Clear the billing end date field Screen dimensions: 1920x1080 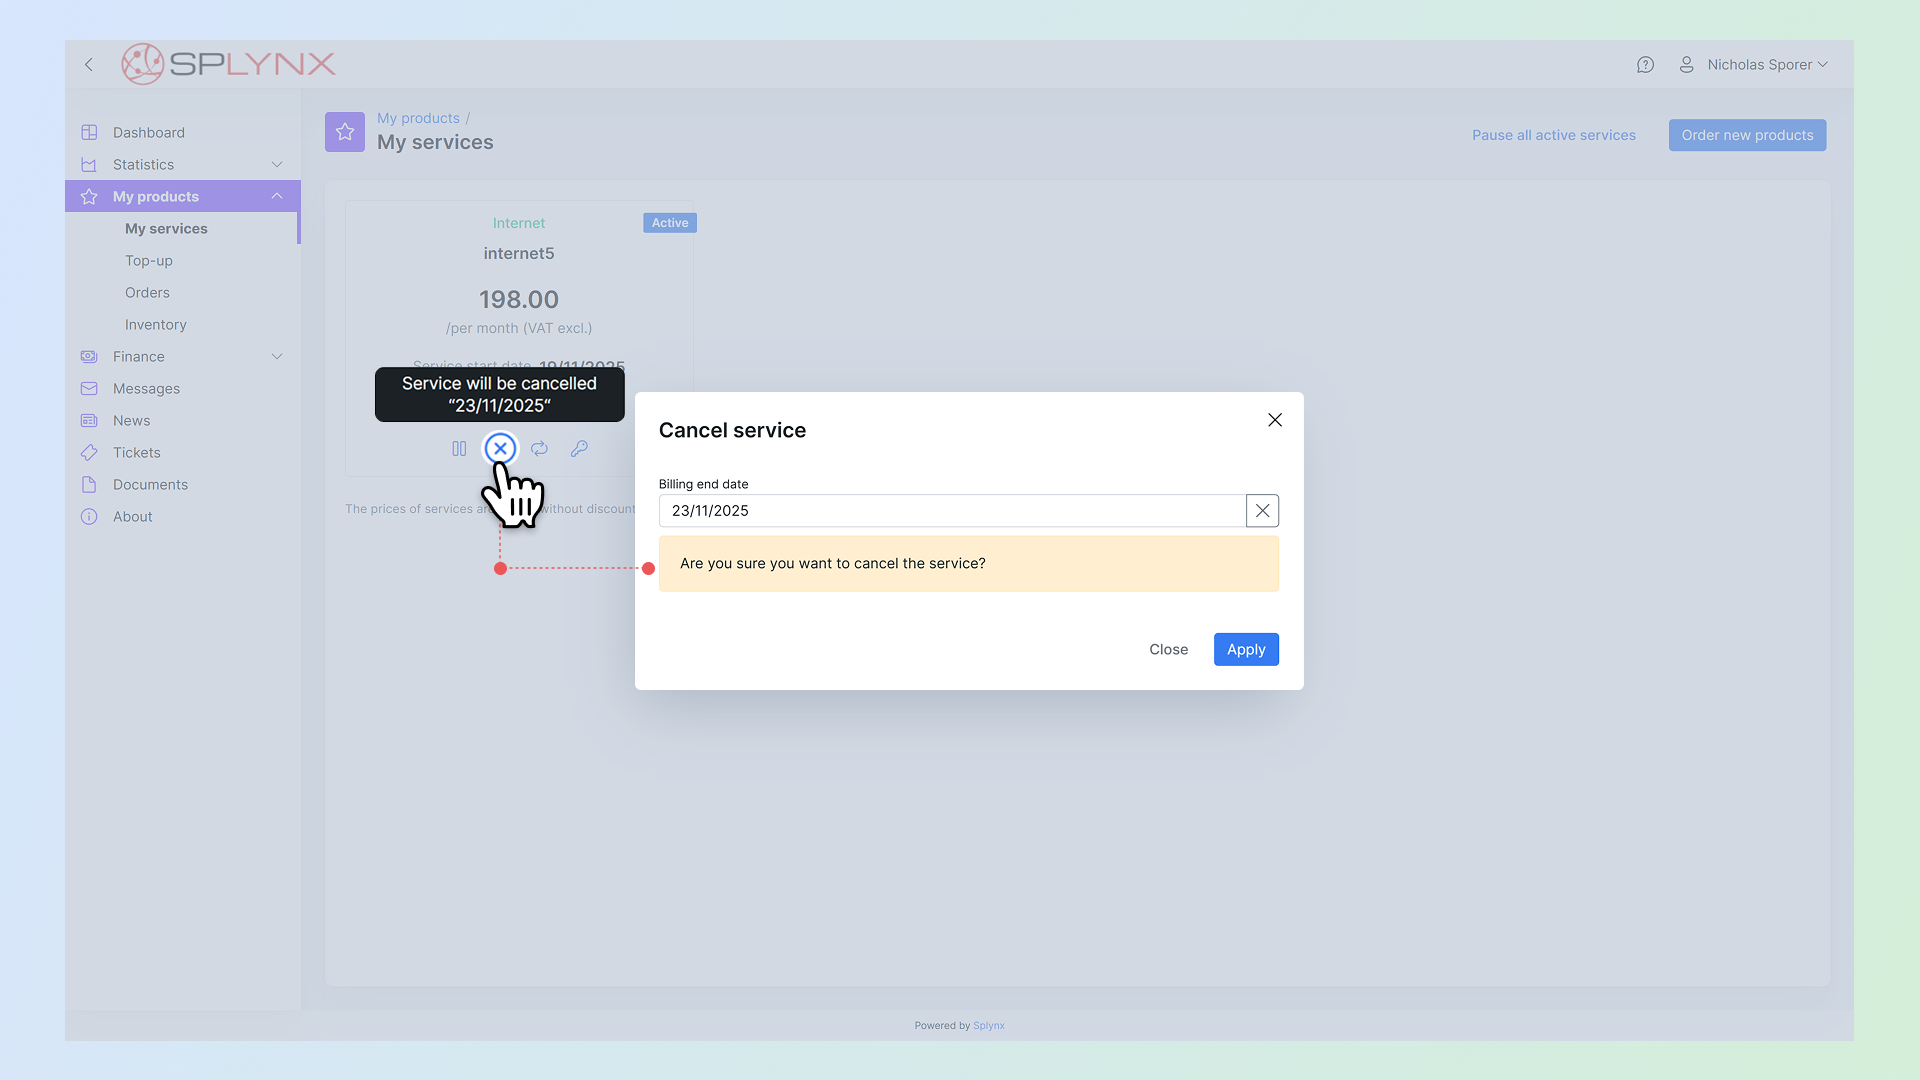point(1262,511)
